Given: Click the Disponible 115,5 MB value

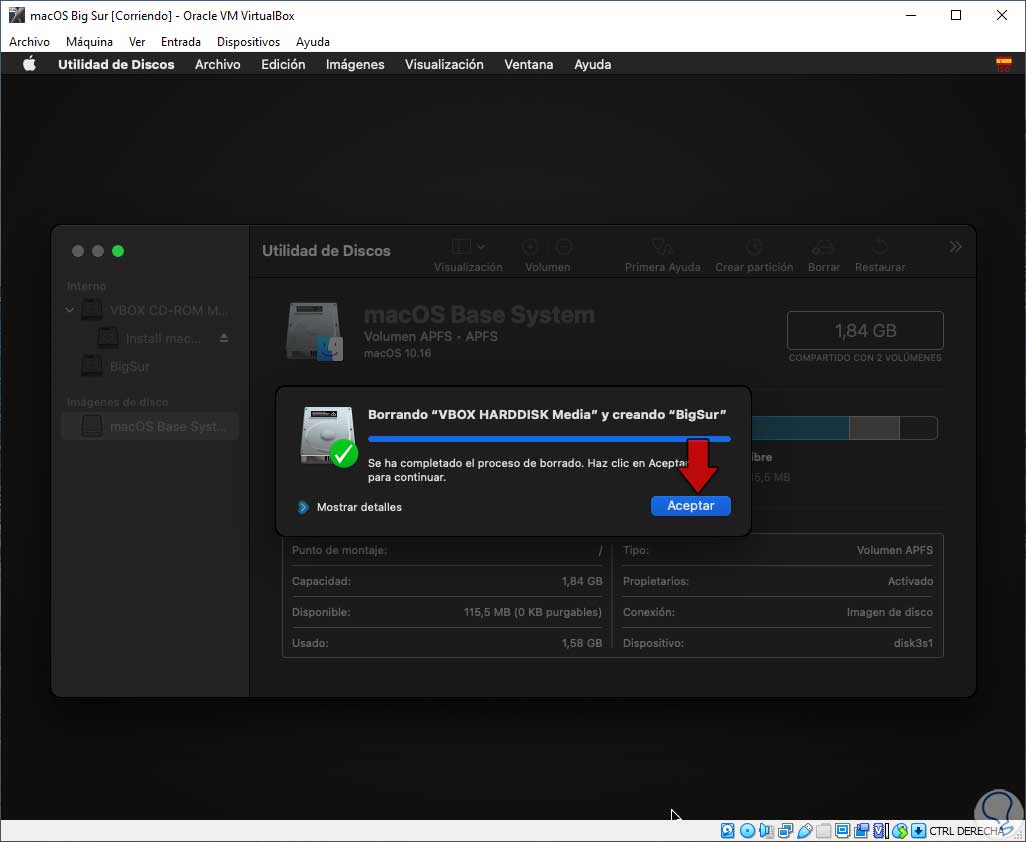Looking at the screenshot, I should (x=532, y=612).
